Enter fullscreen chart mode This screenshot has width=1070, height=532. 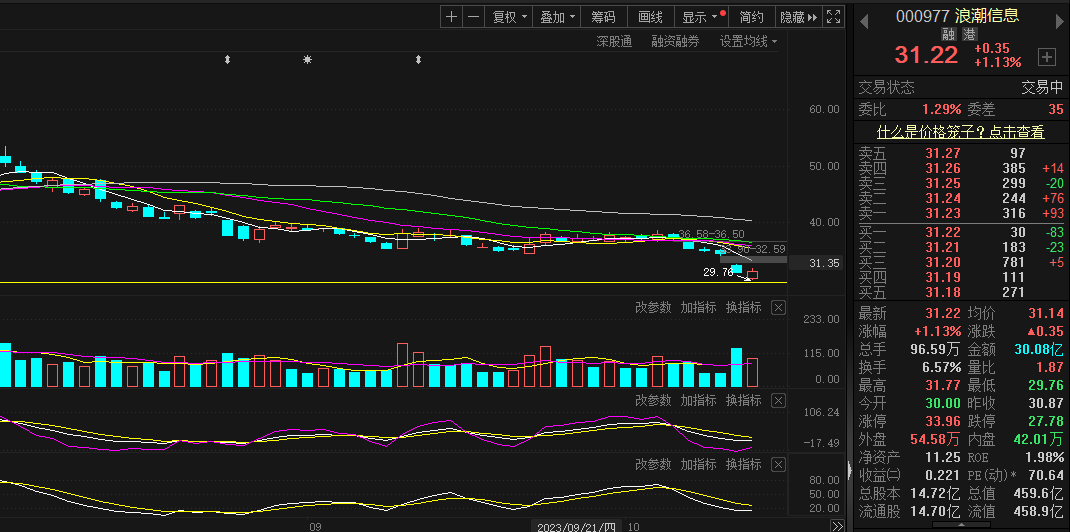coord(834,17)
